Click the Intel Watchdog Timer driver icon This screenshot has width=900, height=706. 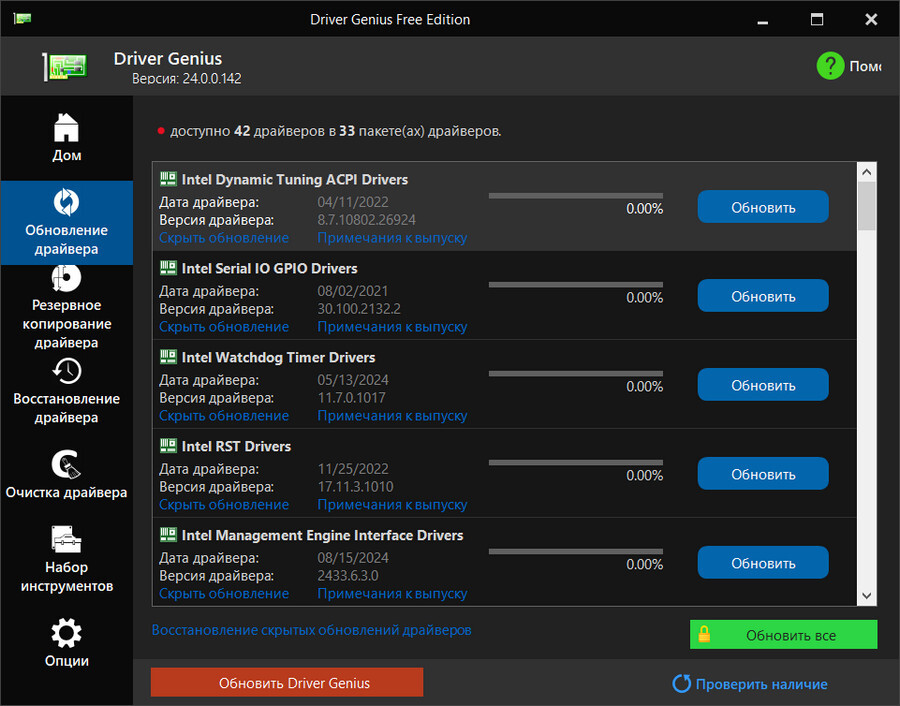point(168,356)
